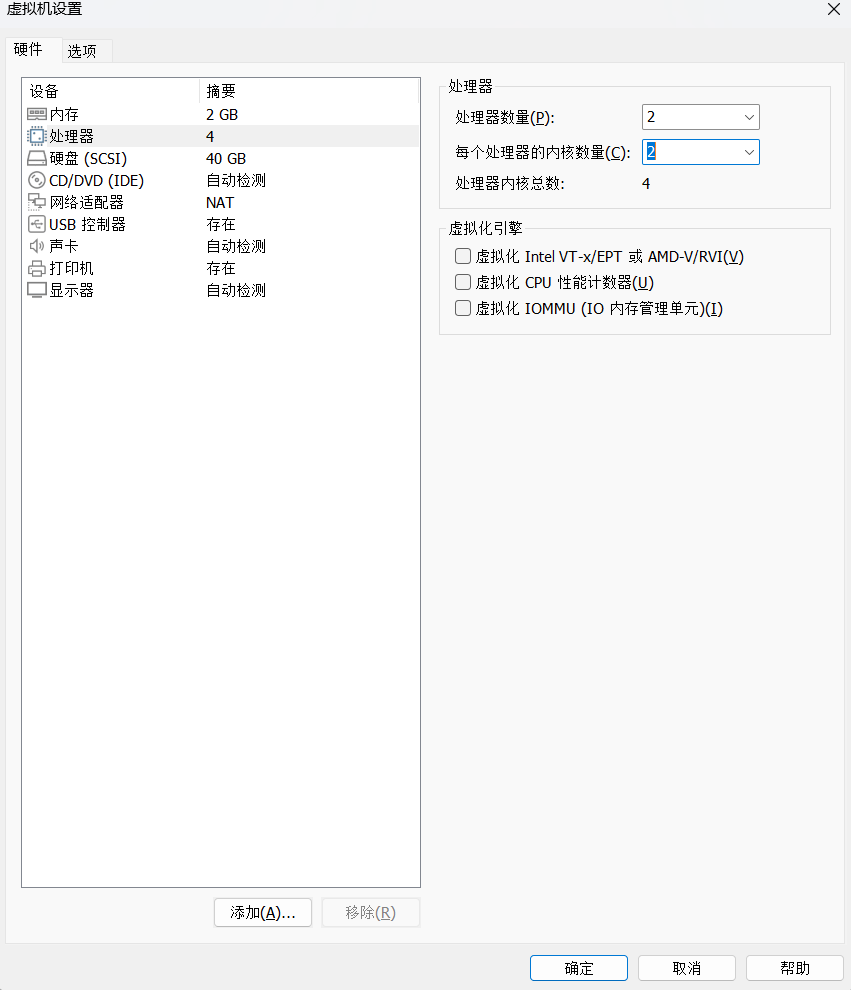The image size is (851, 990).
Task: Open the 处理器数量(P) dropdown arrow
Action: pos(749,117)
